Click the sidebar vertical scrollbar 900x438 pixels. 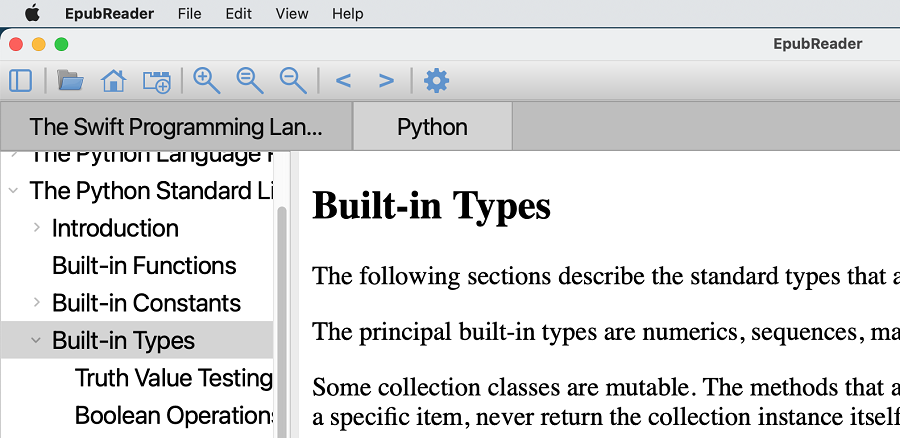282,321
